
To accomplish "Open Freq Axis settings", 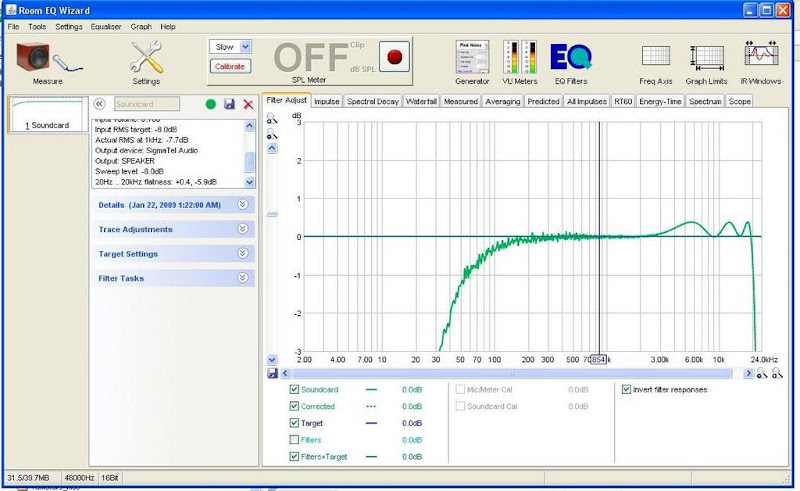I will pyautogui.click(x=656, y=58).
